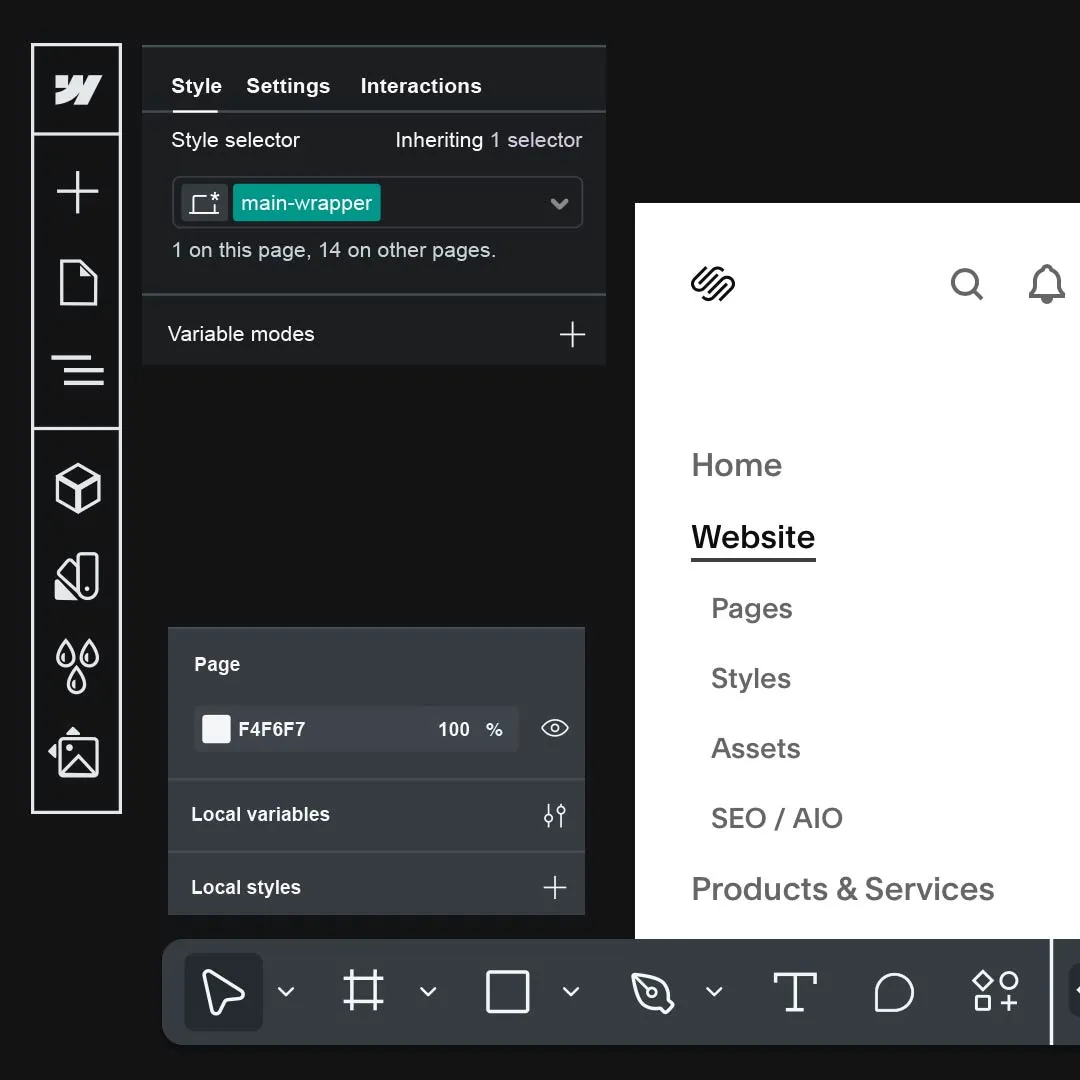Open the Comments tool
Viewport: 1080px width, 1080px height.
pyautogui.click(x=894, y=992)
